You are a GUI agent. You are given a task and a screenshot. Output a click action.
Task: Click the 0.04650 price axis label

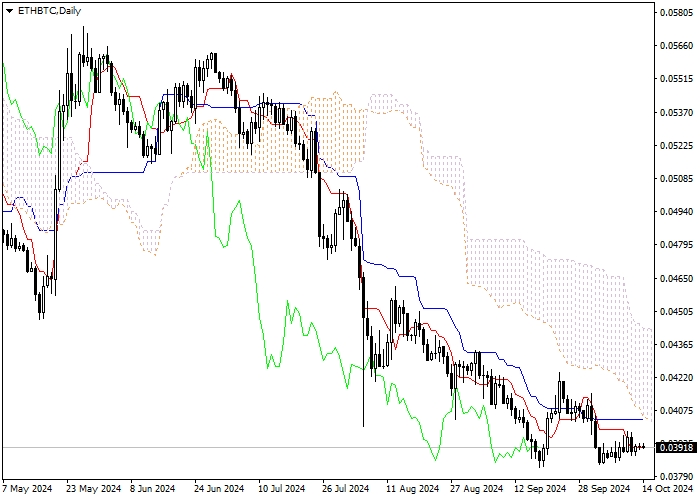677,279
